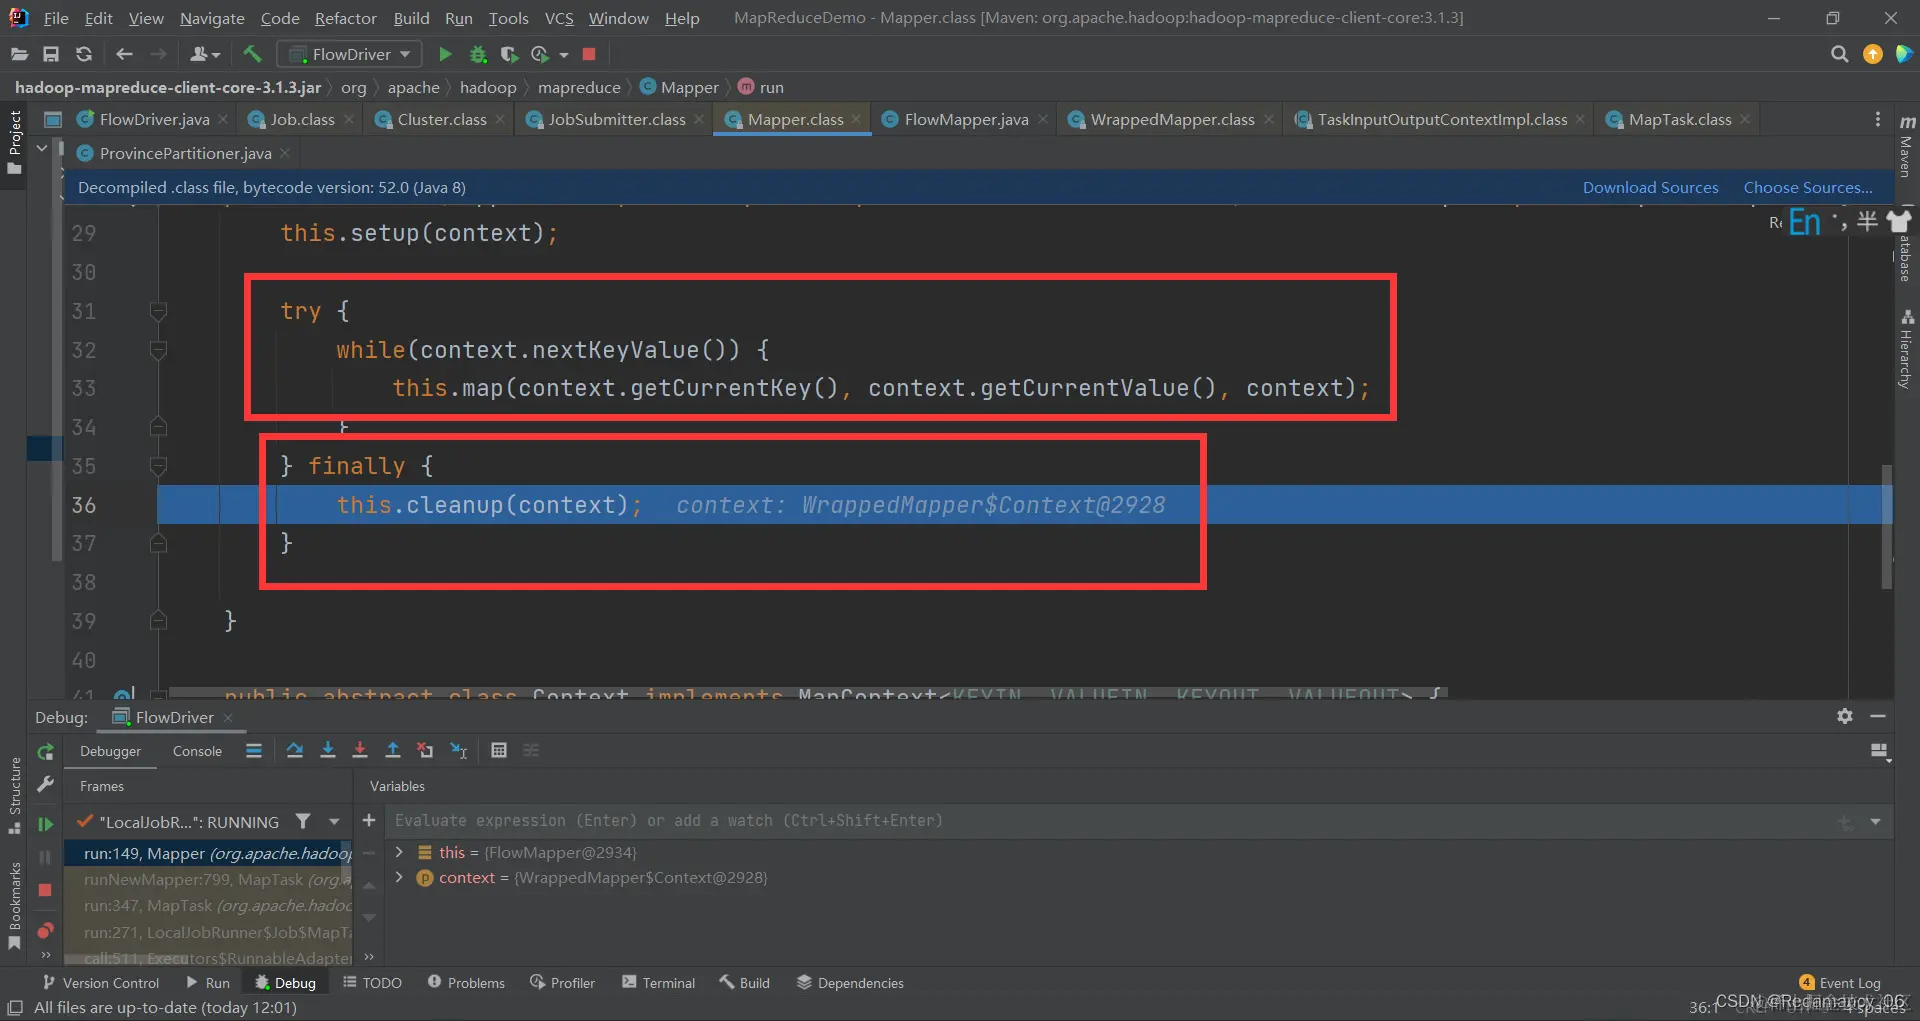Viewport: 1920px width, 1021px height.
Task: Open Event Log
Action: 1839,983
